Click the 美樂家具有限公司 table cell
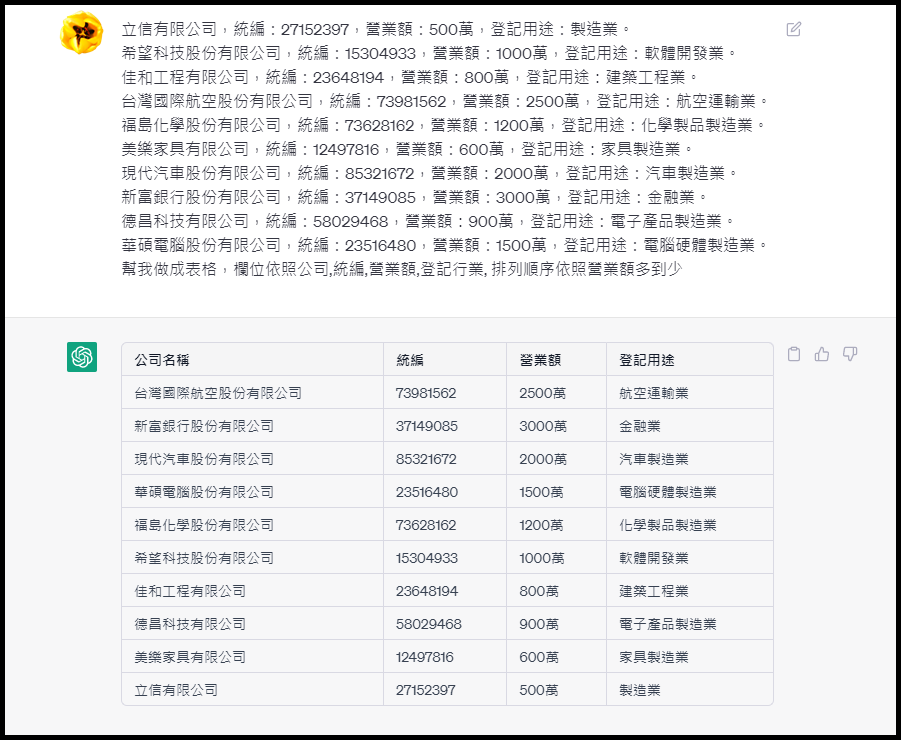 point(252,657)
